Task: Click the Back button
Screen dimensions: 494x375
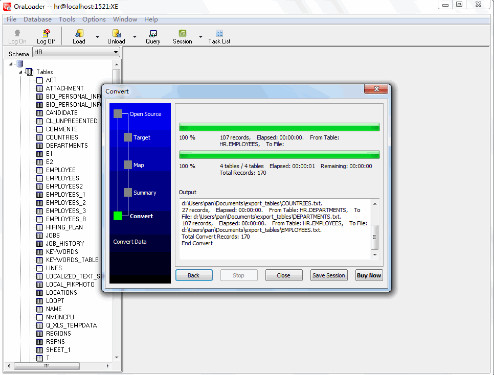Action: pos(194,275)
